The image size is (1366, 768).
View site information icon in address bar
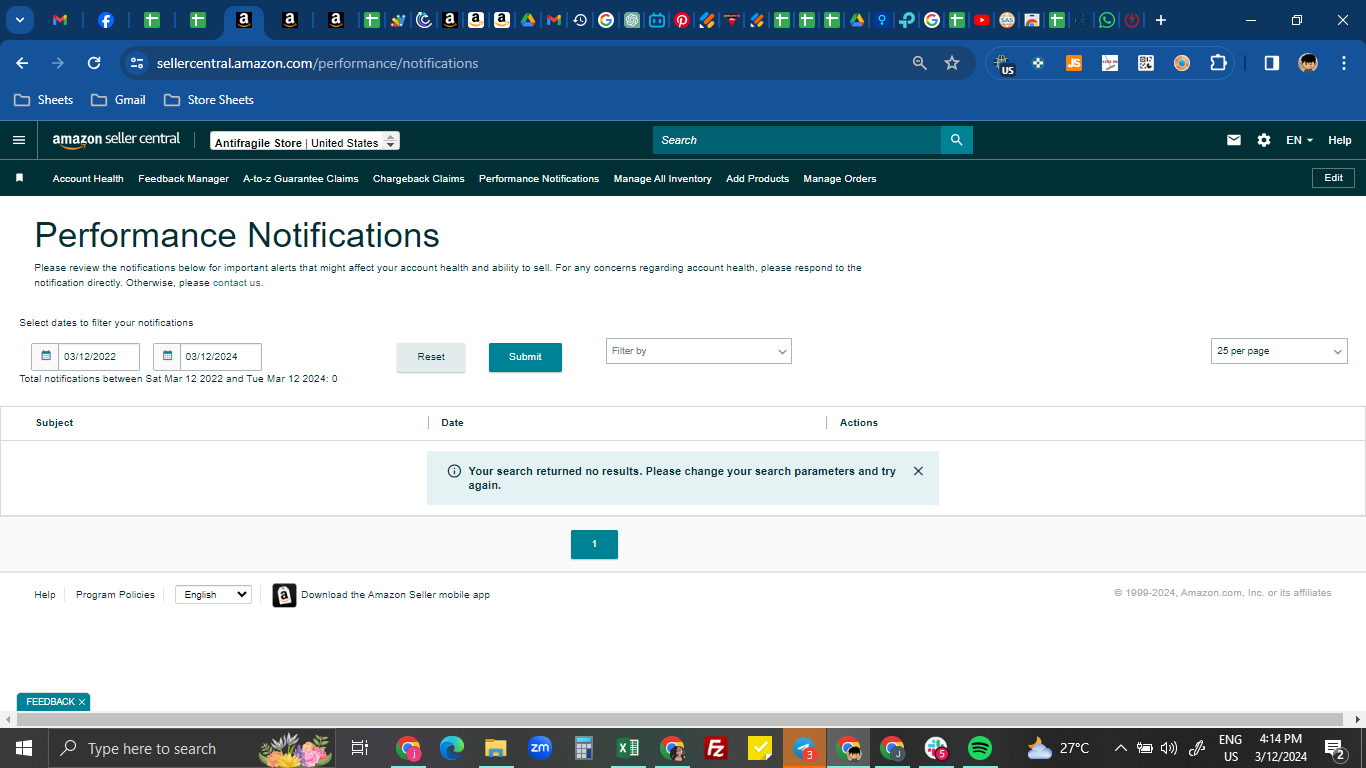137,63
